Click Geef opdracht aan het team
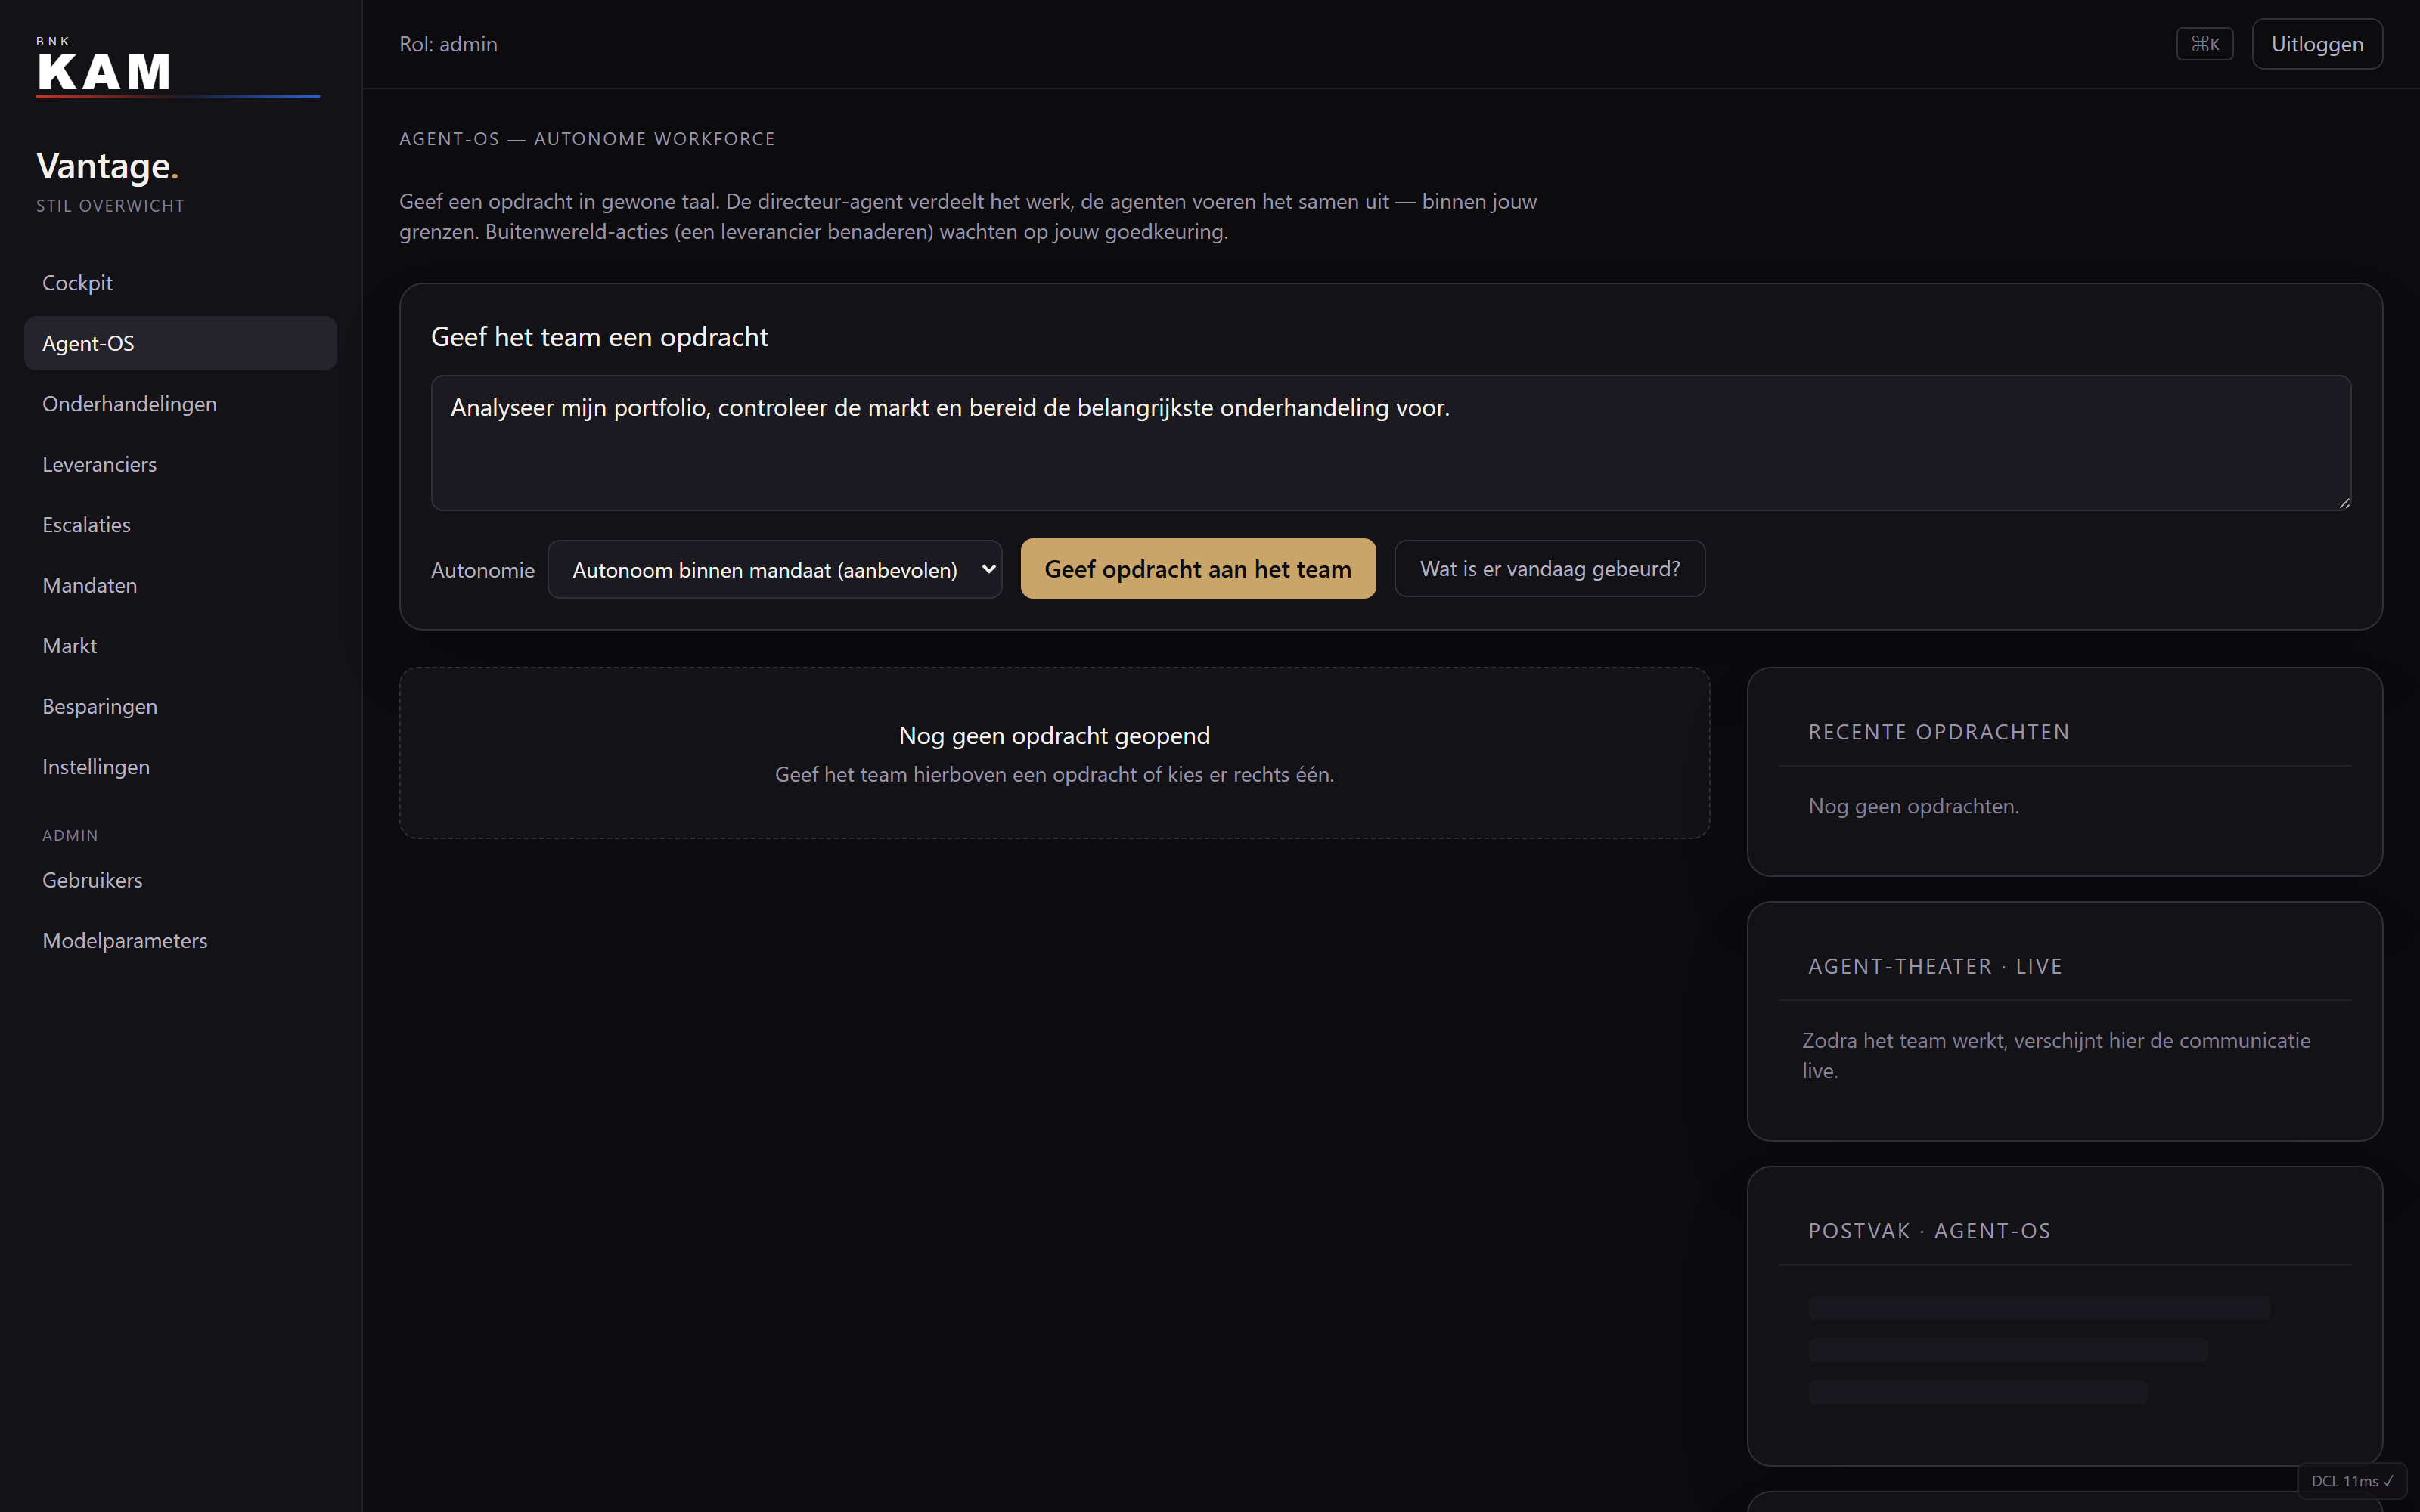The image size is (2420, 1512). (1197, 569)
